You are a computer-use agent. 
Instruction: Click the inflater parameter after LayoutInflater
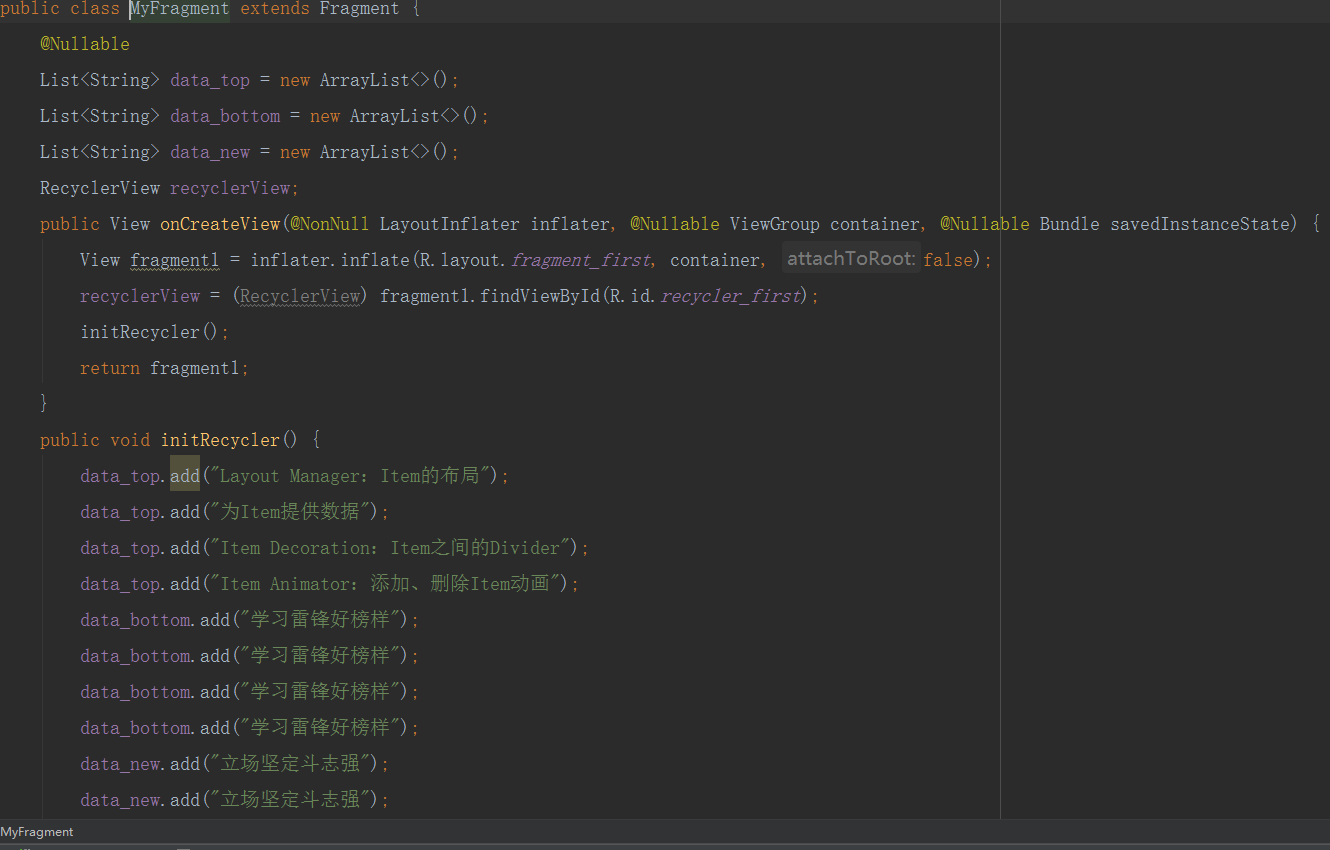click(x=570, y=224)
